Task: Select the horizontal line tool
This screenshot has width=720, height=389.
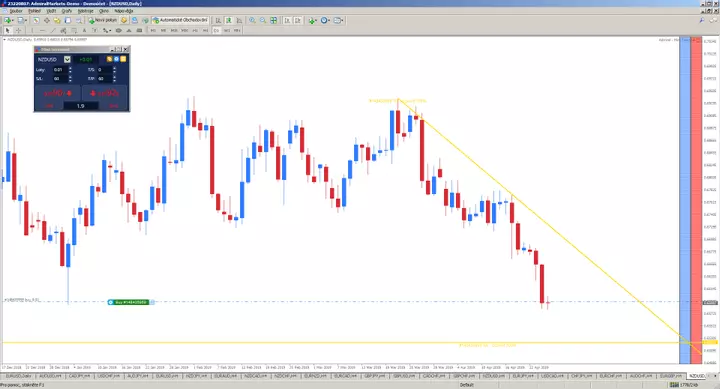Action: [x=42, y=30]
